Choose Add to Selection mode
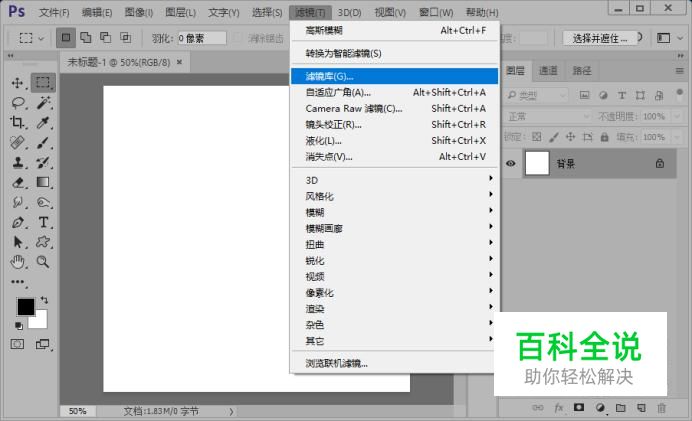Image resolution: width=692 pixels, height=421 pixels. [86, 38]
